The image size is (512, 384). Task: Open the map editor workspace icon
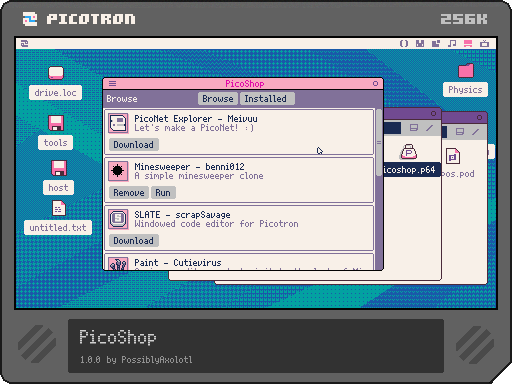coord(436,44)
